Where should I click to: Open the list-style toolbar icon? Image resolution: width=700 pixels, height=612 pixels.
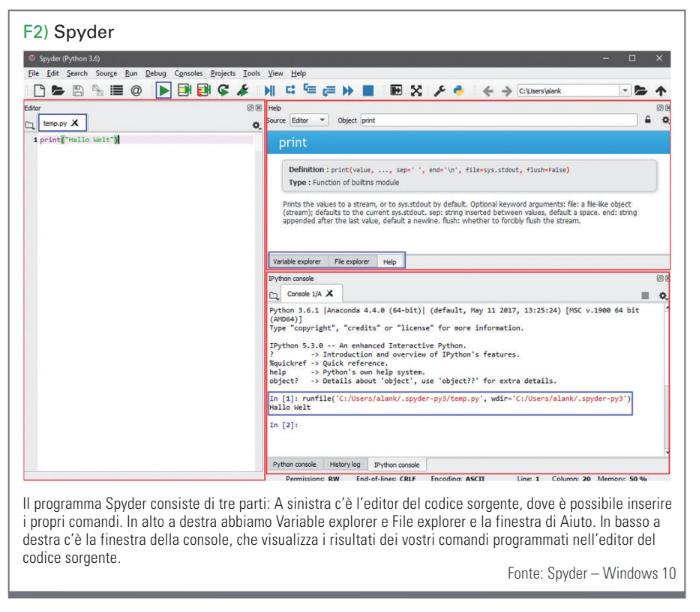(x=117, y=91)
